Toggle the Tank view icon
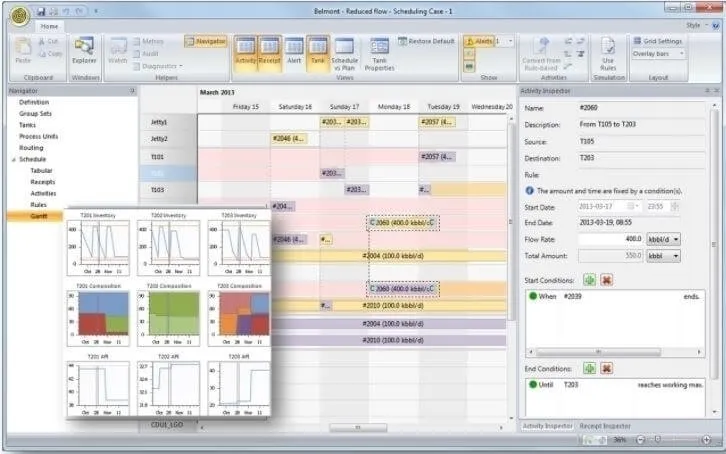726x454 pixels. [318, 50]
